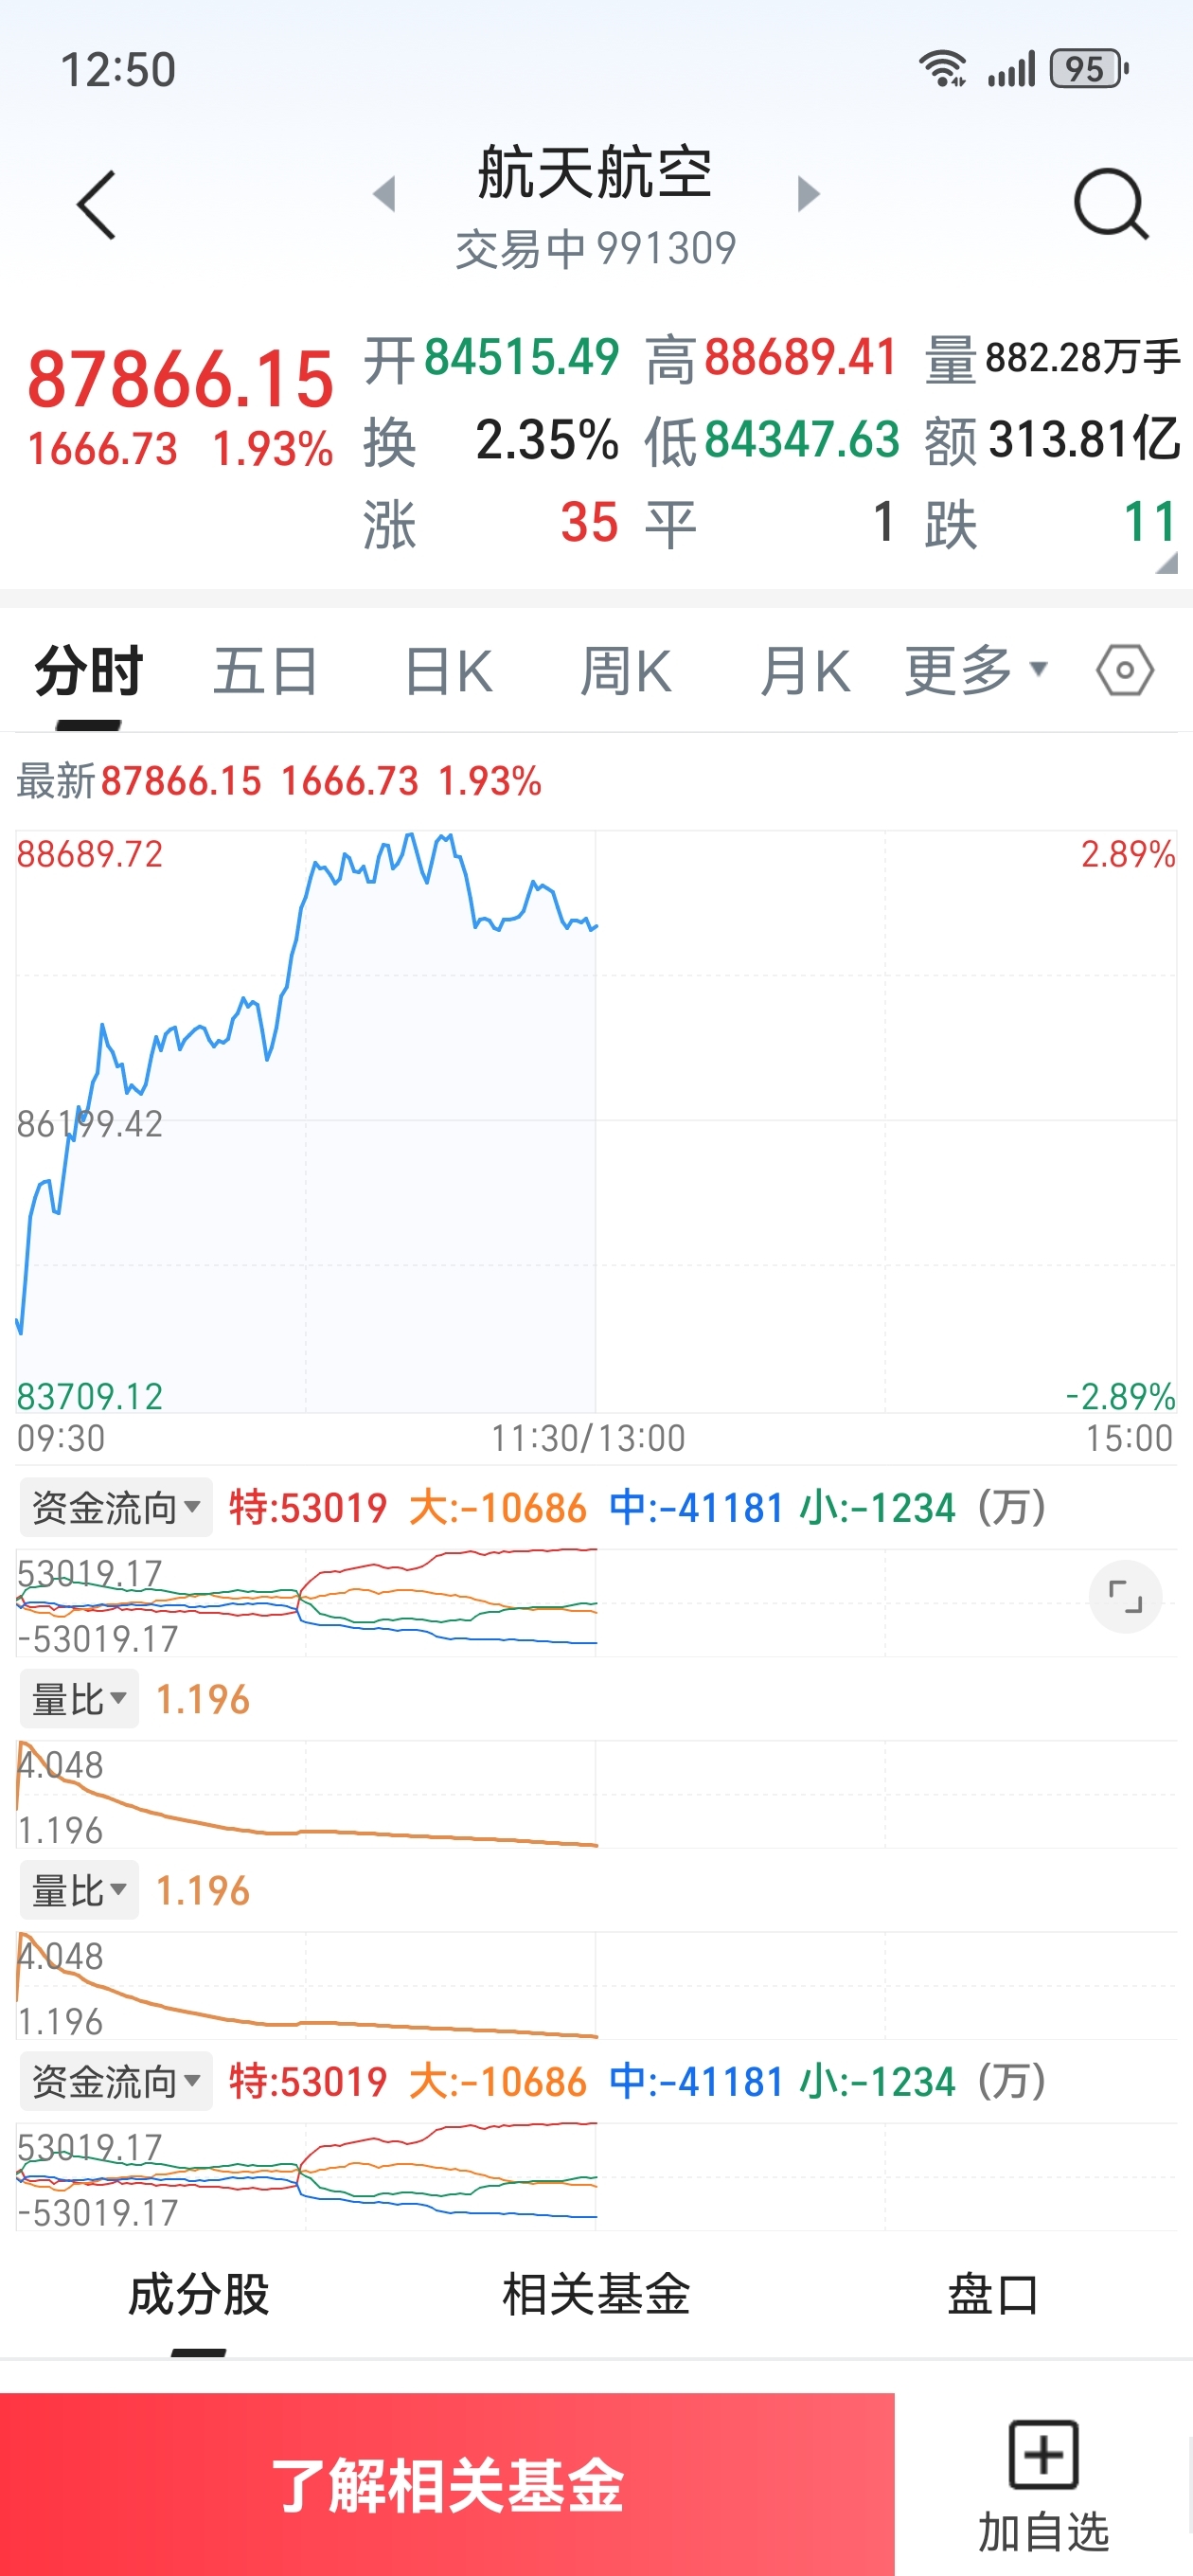Open the bottom 资金流向 indicator dropdown
1193x2576 pixels.
(116, 2081)
